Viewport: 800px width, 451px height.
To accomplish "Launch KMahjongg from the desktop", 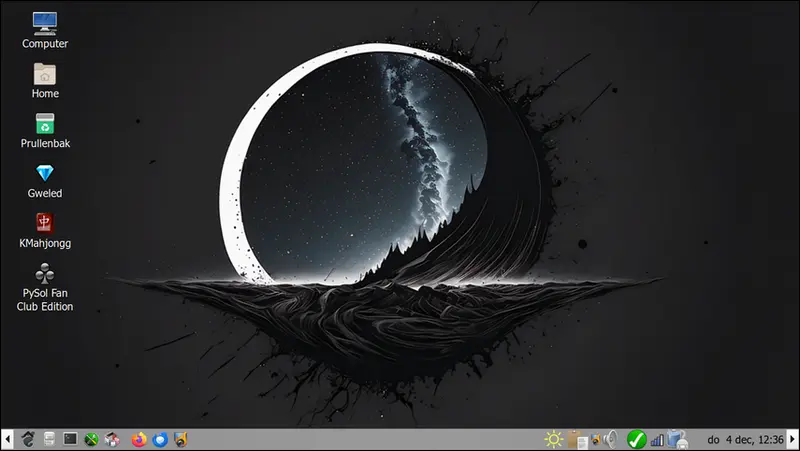I will coord(45,231).
